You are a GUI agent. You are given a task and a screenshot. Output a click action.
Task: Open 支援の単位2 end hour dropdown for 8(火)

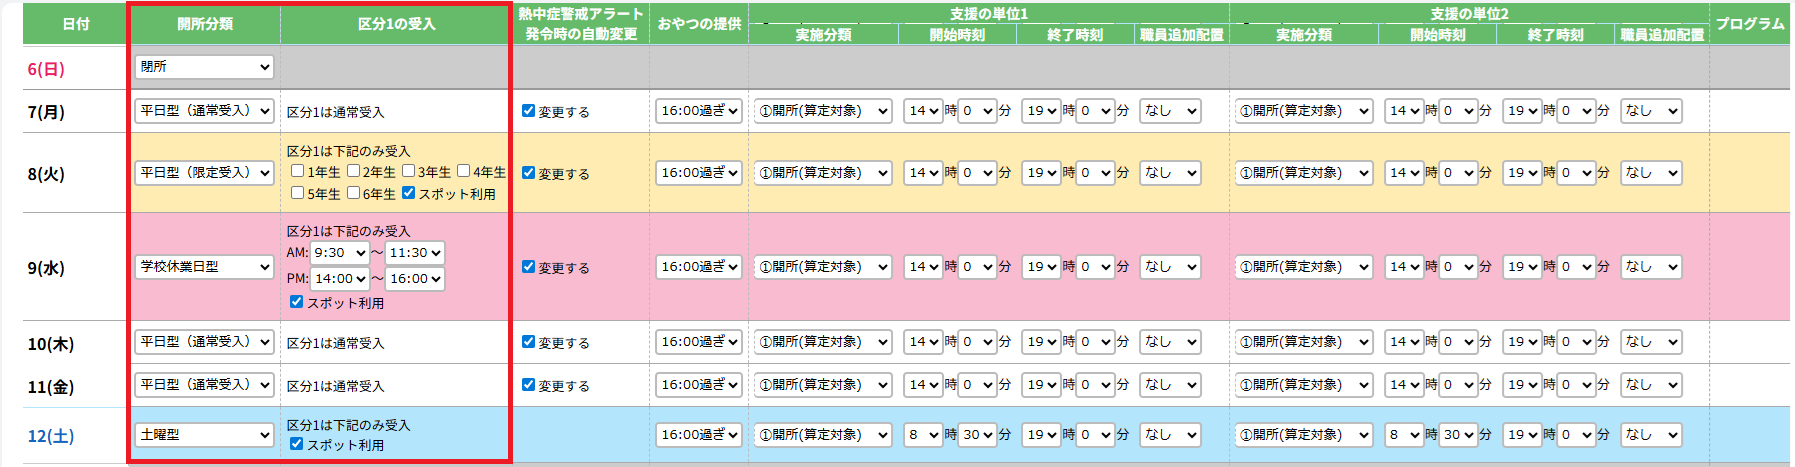pyautogui.click(x=1522, y=173)
